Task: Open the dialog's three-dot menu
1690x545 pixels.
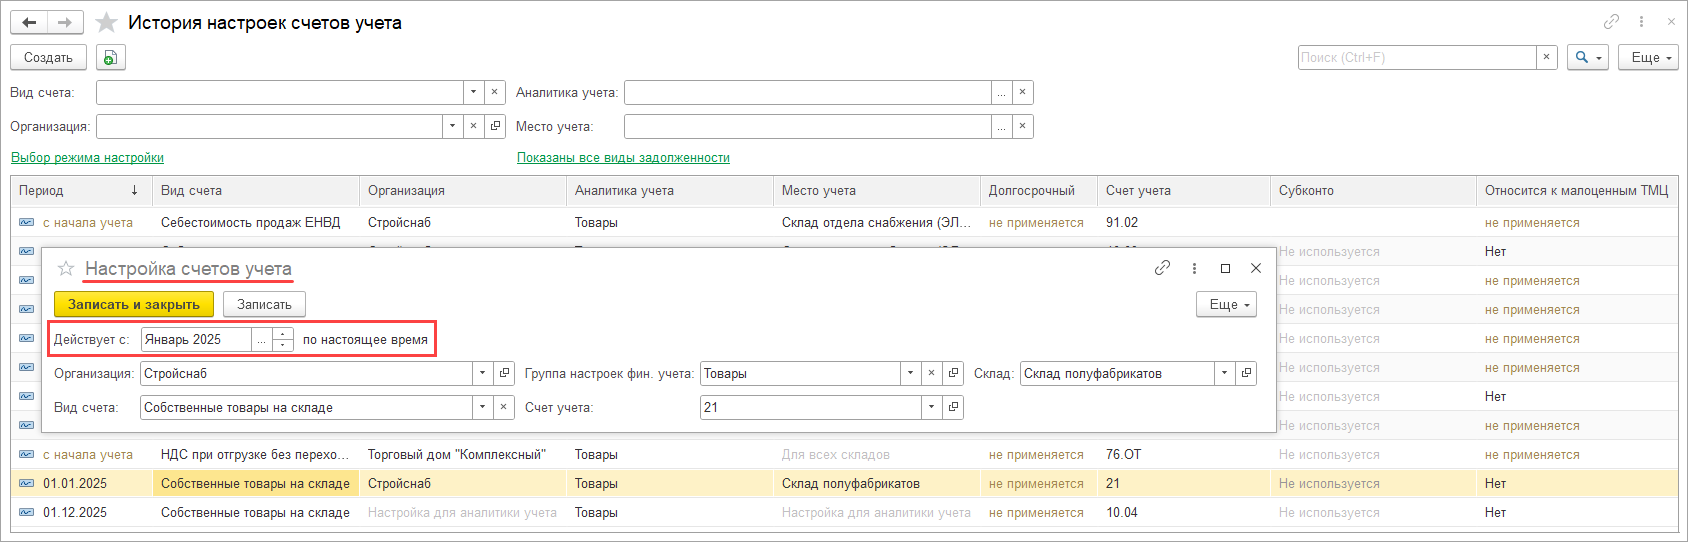Action: pyautogui.click(x=1194, y=268)
